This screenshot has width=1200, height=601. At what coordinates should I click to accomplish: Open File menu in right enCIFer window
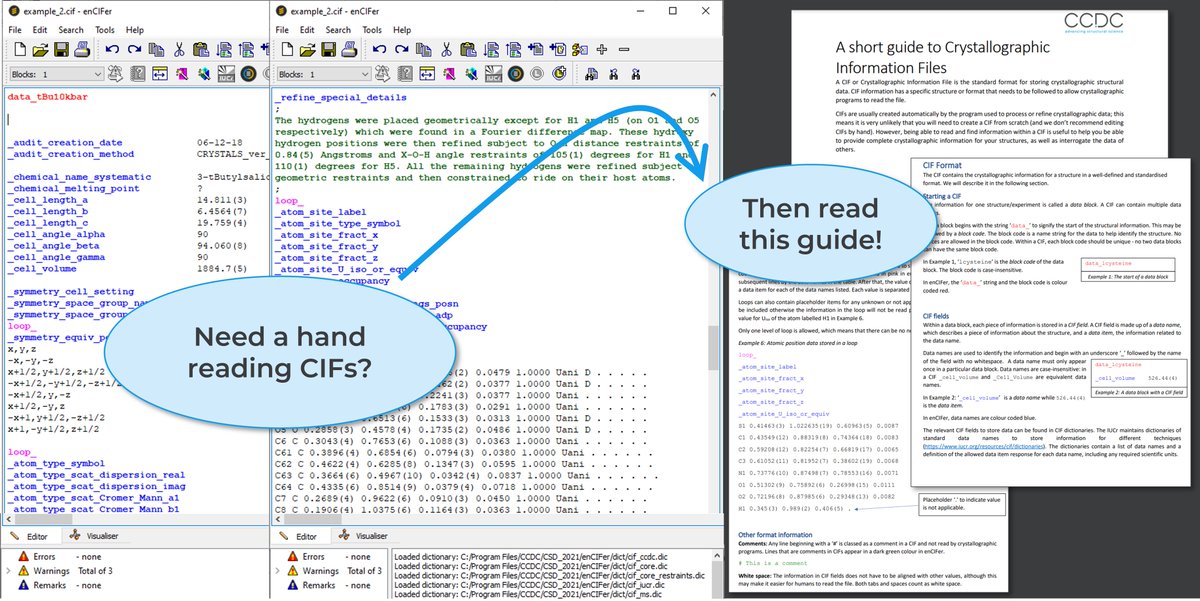click(x=283, y=30)
